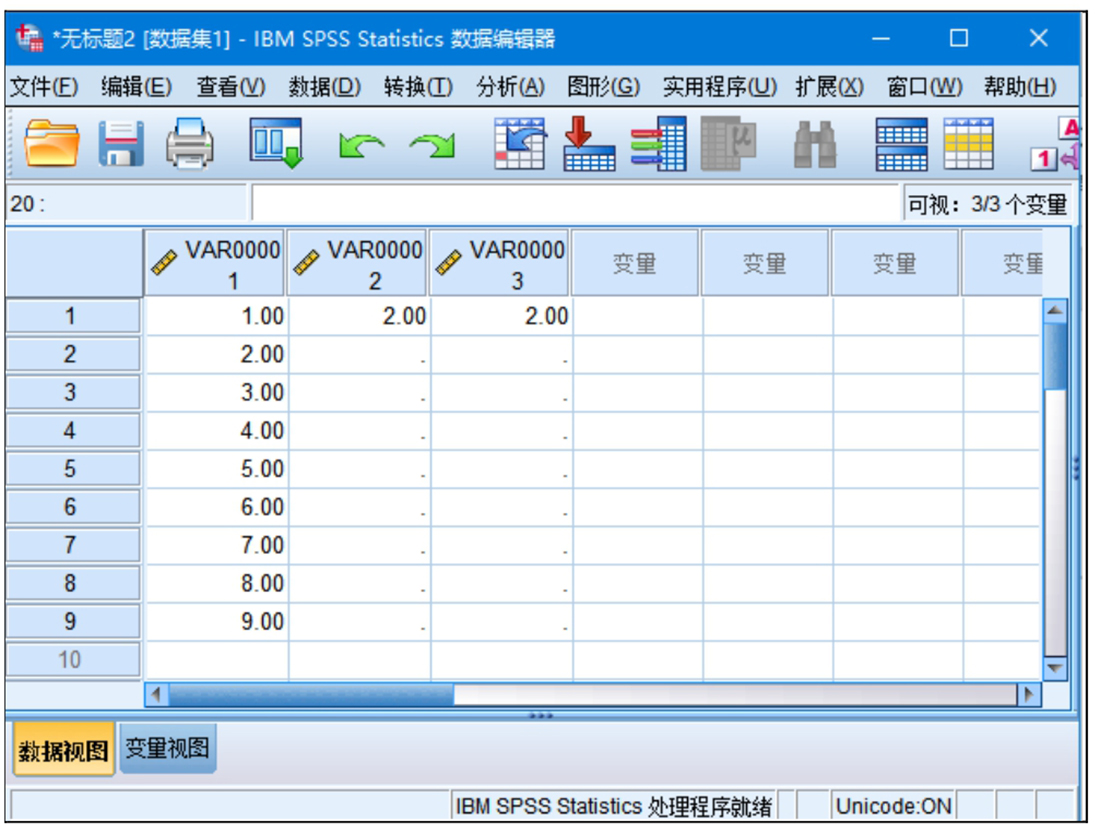Switch to the 变量视图 tab
Image resolution: width=1100 pixels, height=833 pixels.
pyautogui.click(x=167, y=748)
